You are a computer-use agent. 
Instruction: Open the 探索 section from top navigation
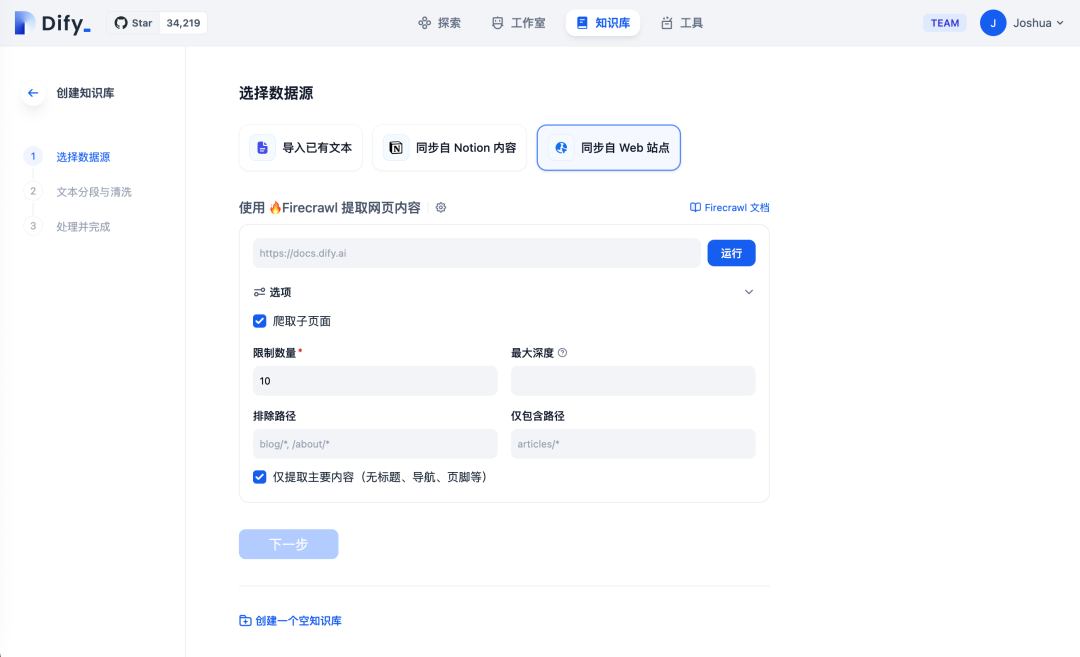pos(440,22)
